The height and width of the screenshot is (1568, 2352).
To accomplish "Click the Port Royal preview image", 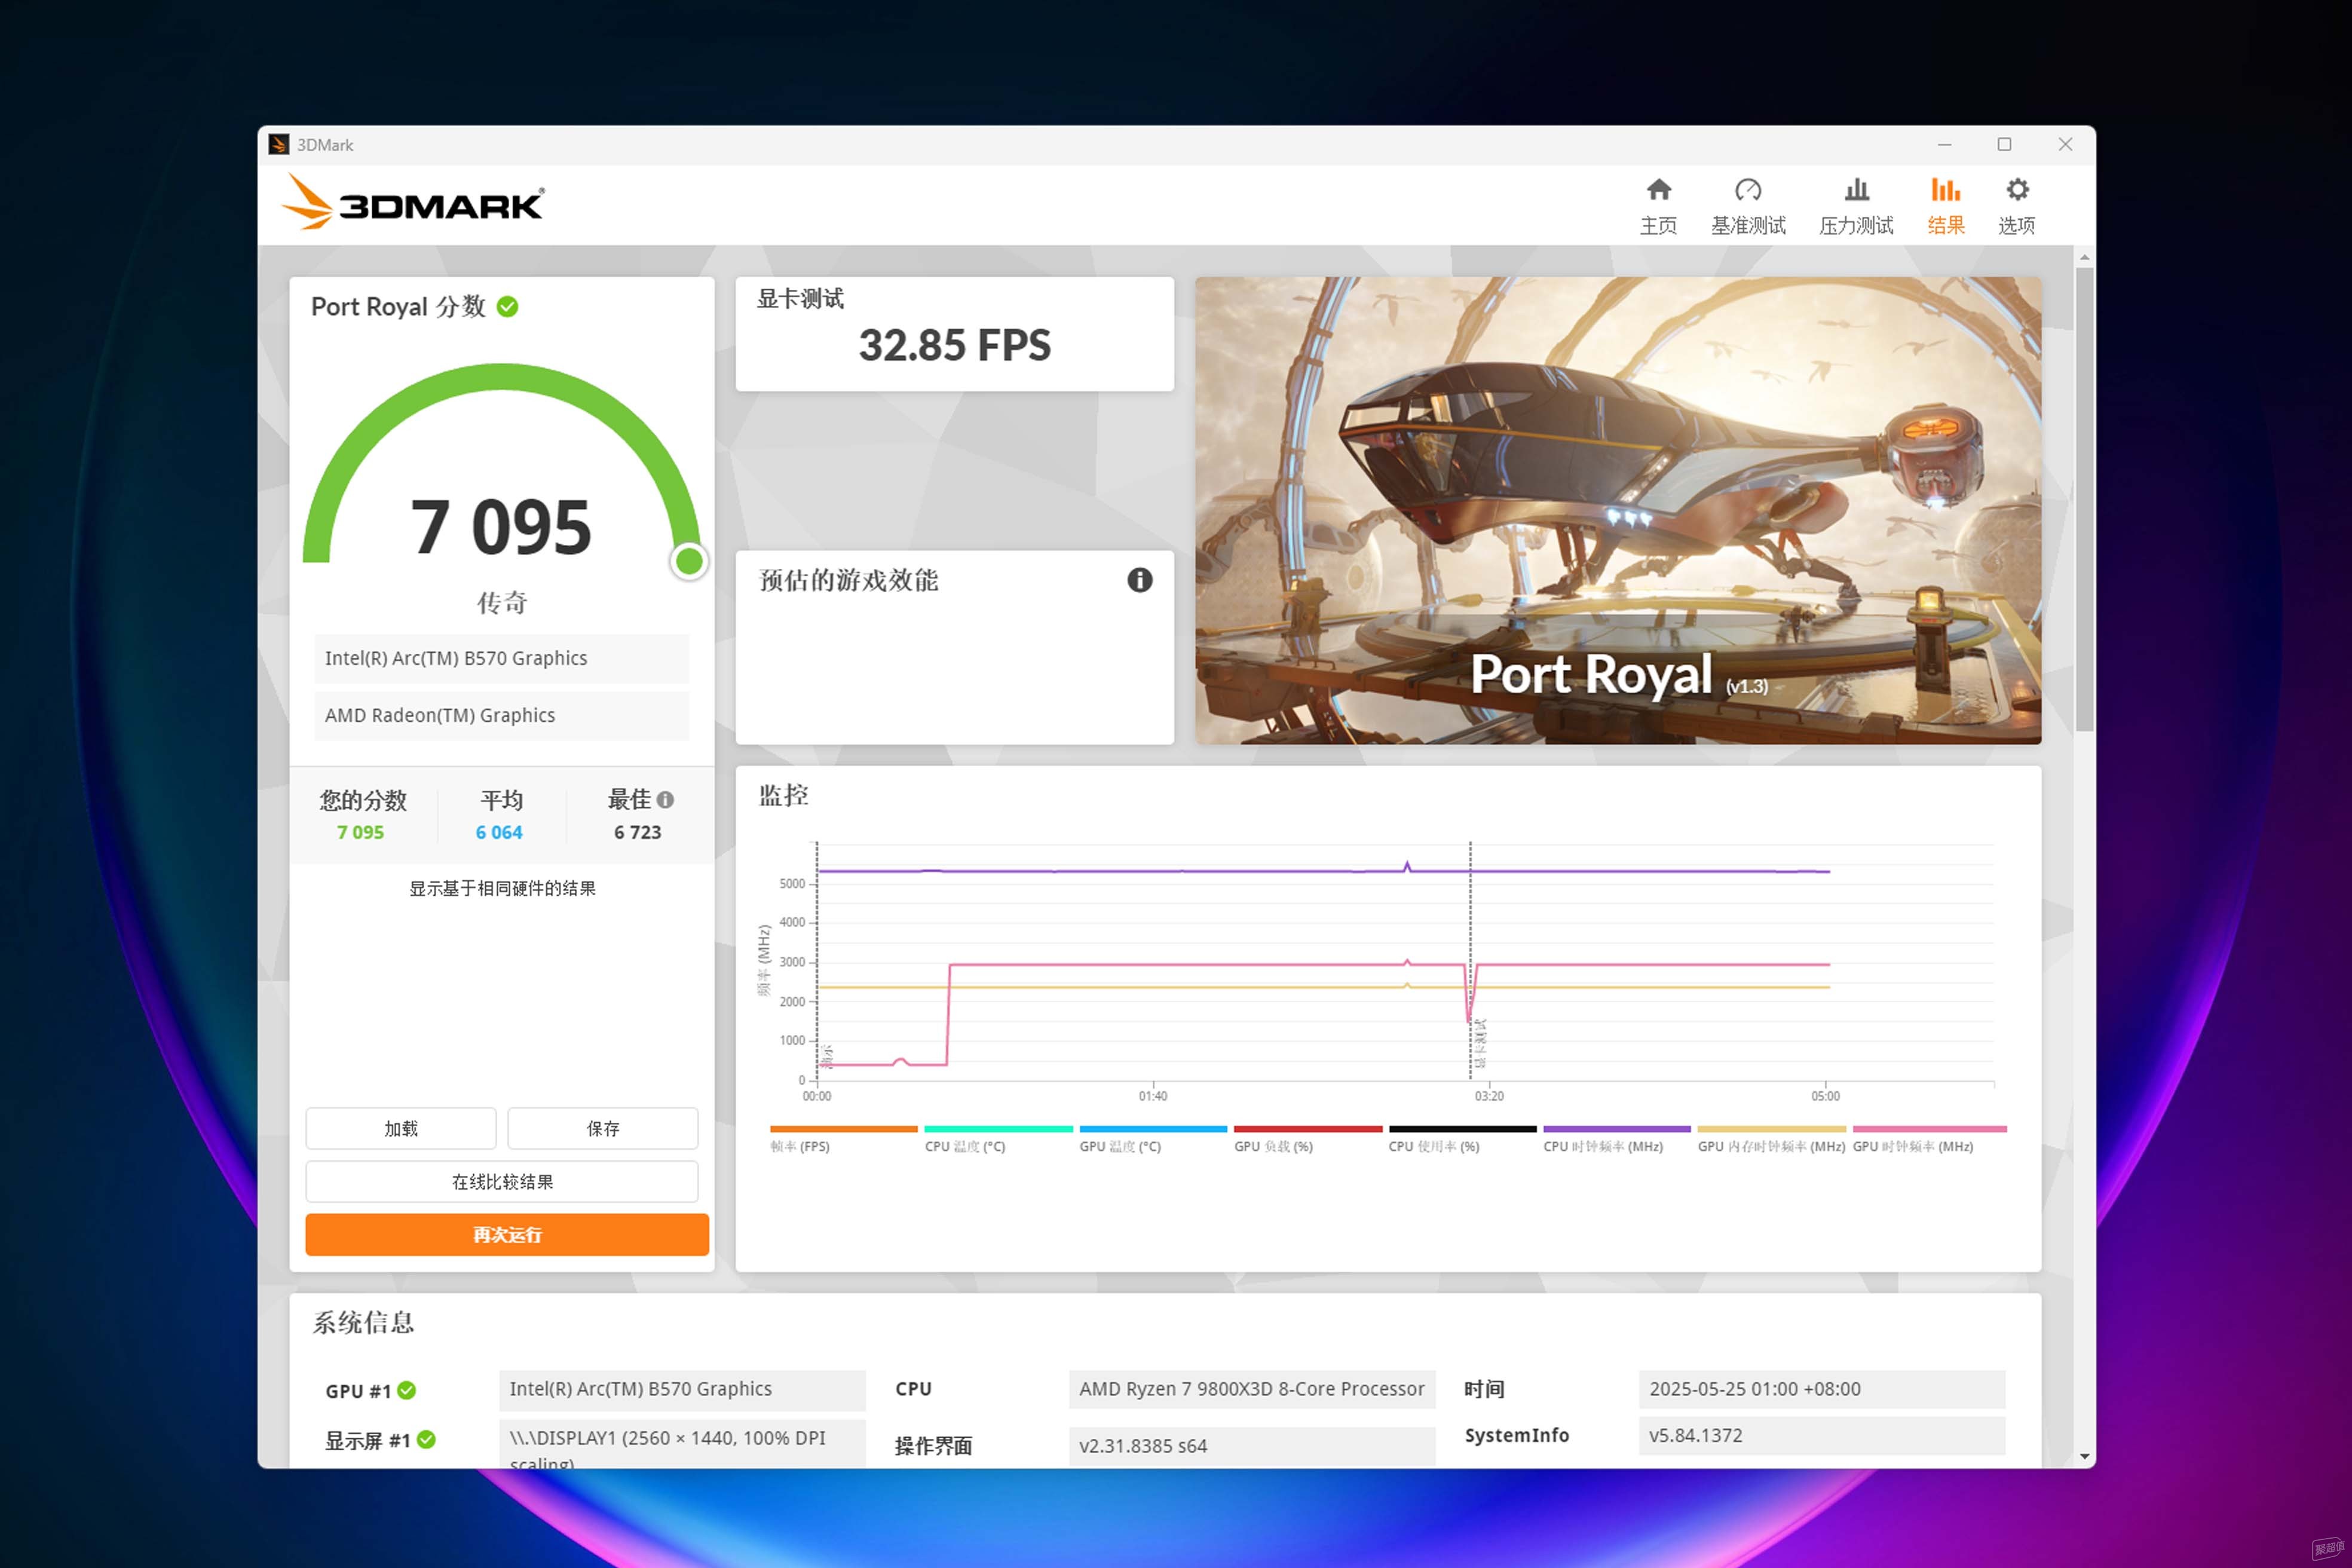I will (x=1618, y=510).
